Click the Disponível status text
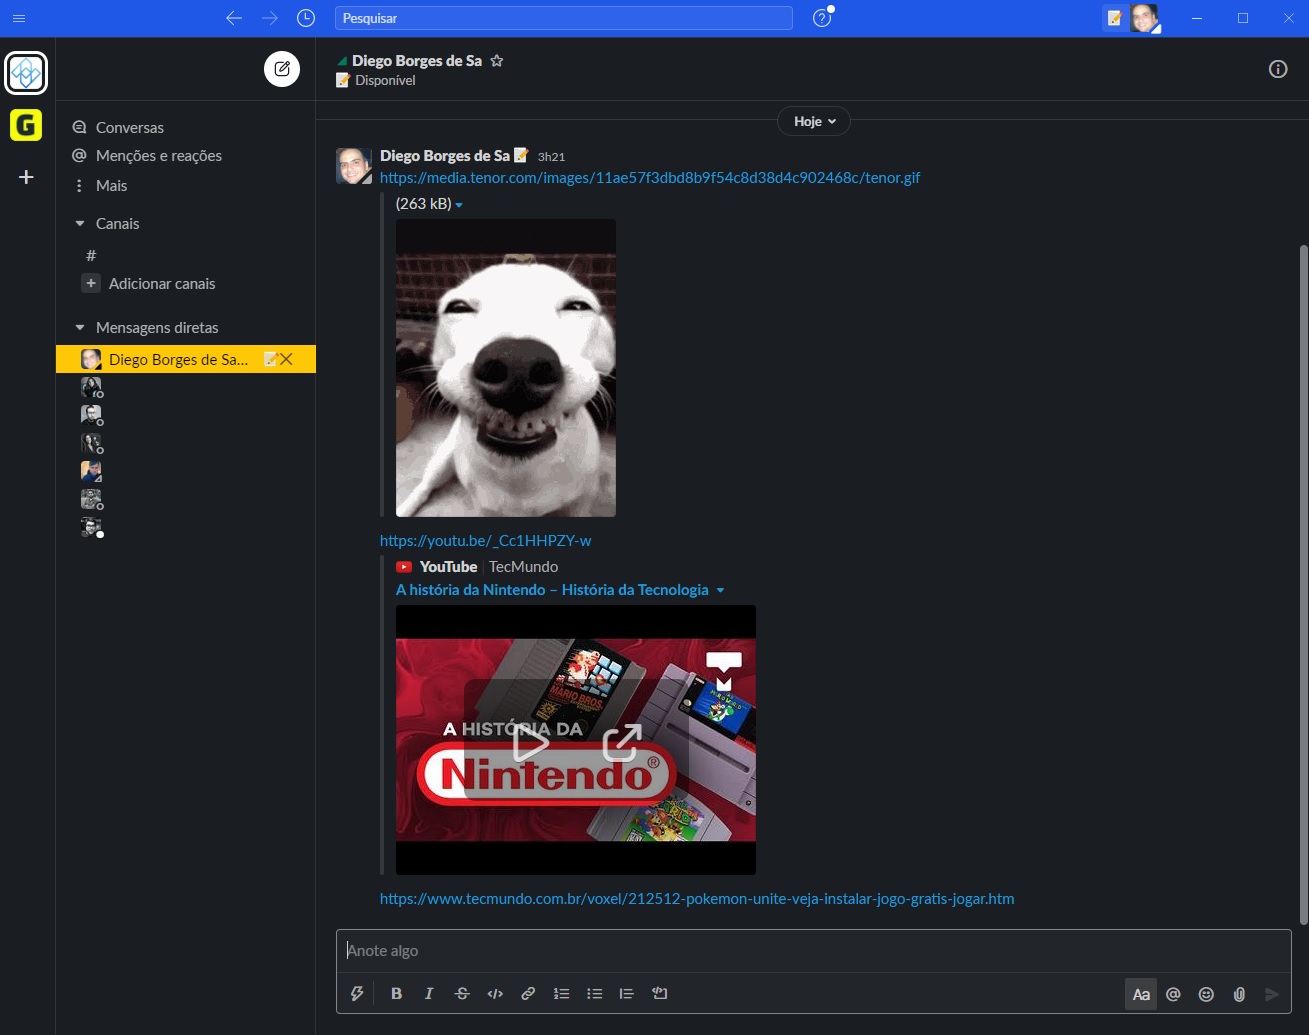This screenshot has height=1035, width=1309. 385,81
